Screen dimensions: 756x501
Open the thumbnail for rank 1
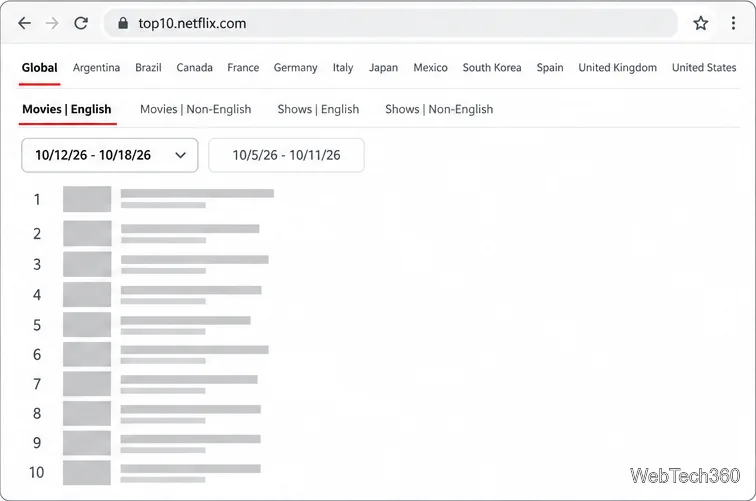(87, 199)
